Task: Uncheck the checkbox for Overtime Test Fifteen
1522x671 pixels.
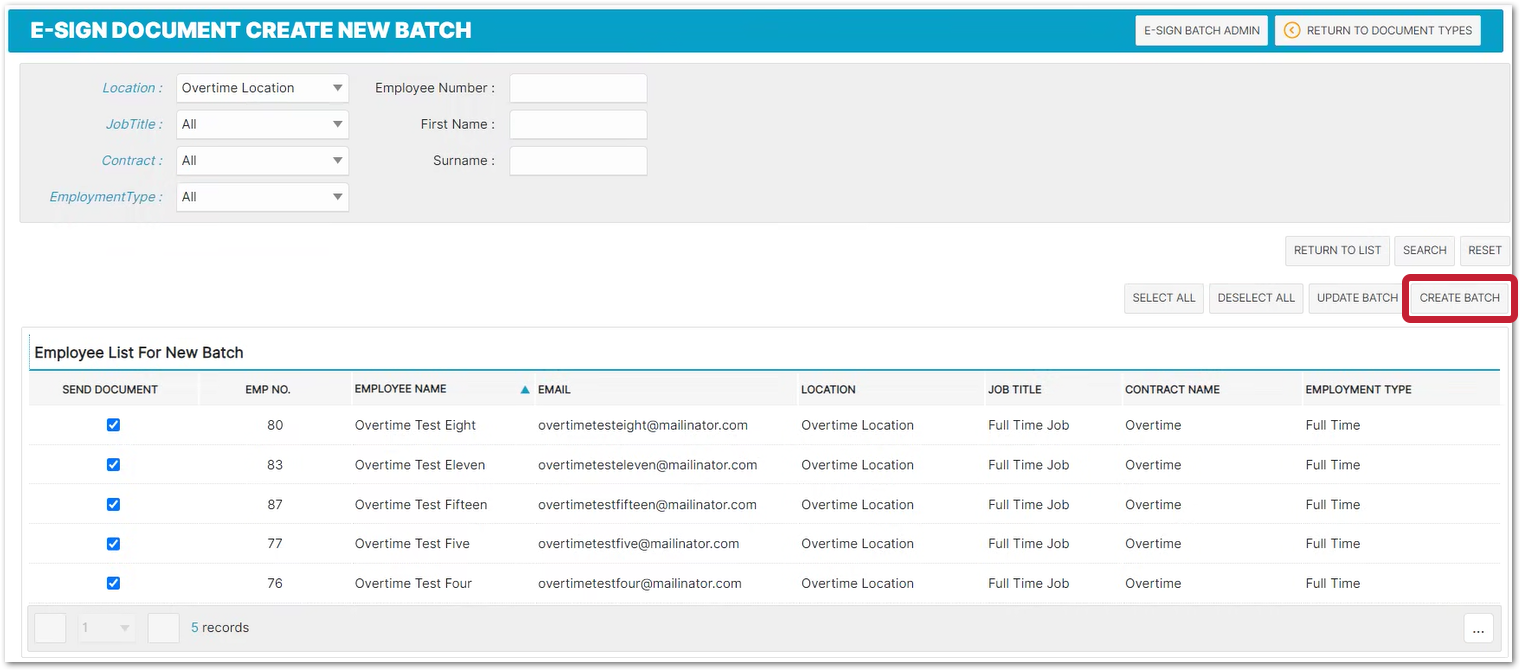Action: click(113, 504)
